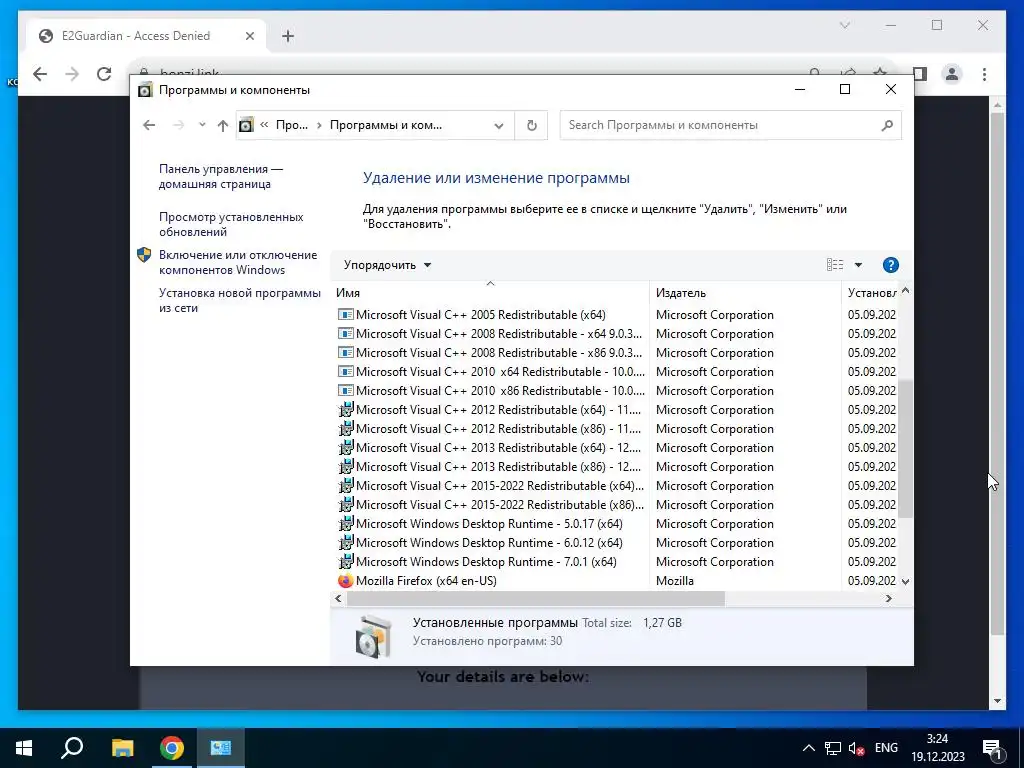Select Windows Desktop Runtime 6.0.12 (x64)

click(x=616, y=543)
